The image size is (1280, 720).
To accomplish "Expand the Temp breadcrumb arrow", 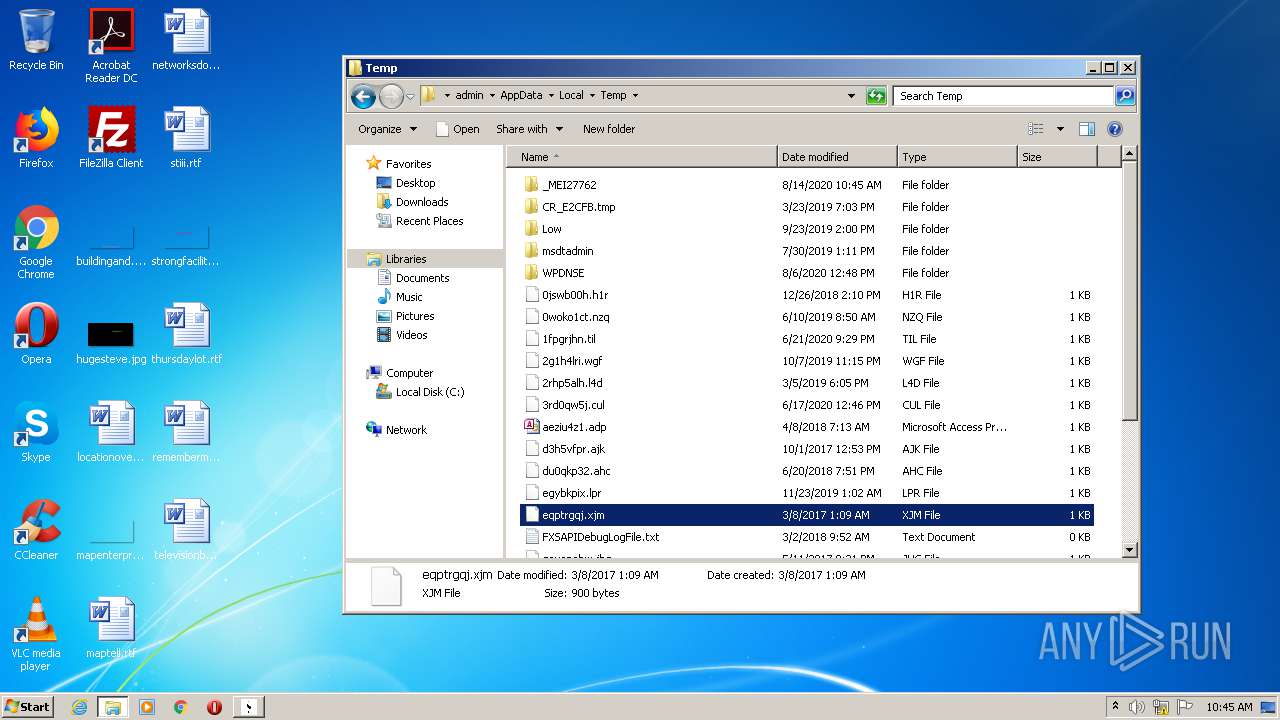I will [x=635, y=96].
